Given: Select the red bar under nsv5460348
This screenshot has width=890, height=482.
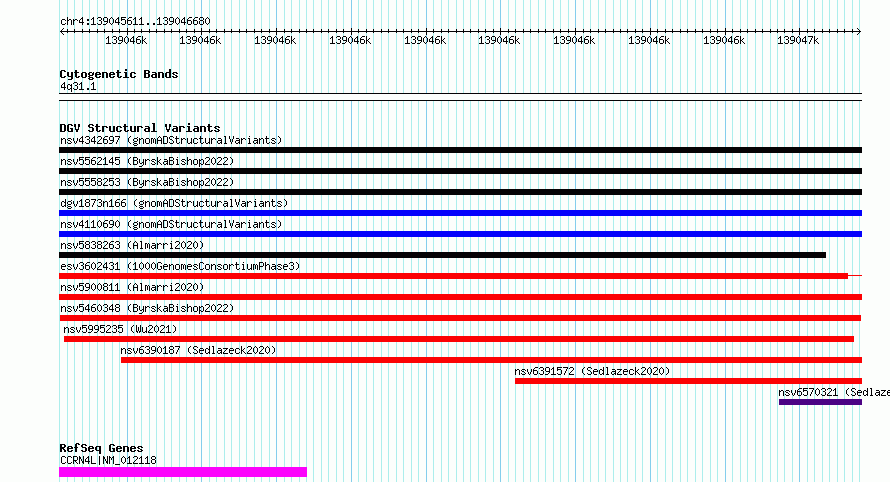Looking at the screenshot, I should click(x=460, y=318).
